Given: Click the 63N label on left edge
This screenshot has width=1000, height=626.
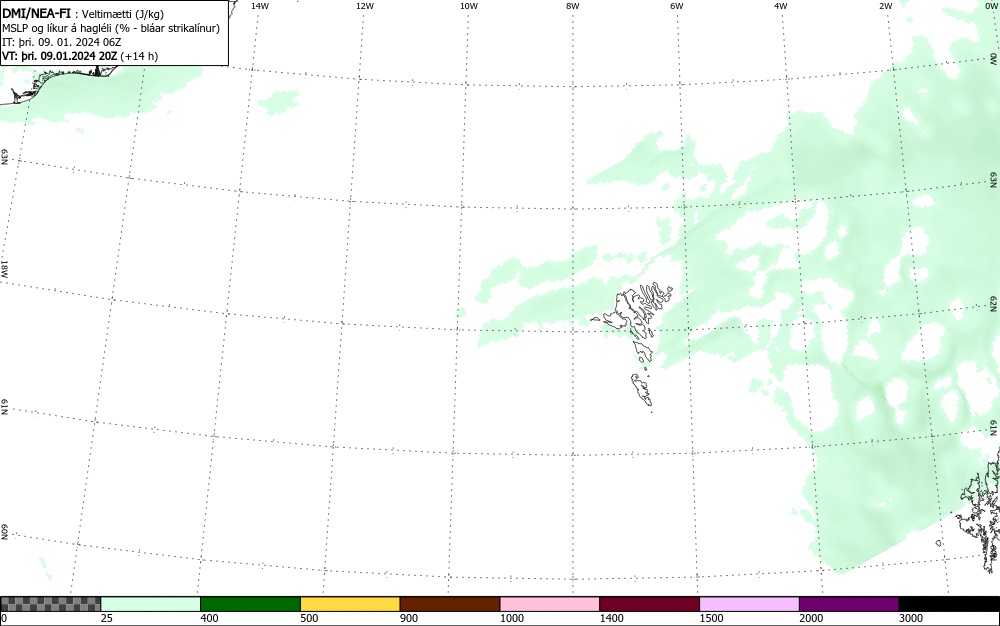Looking at the screenshot, I should pos(4,157).
